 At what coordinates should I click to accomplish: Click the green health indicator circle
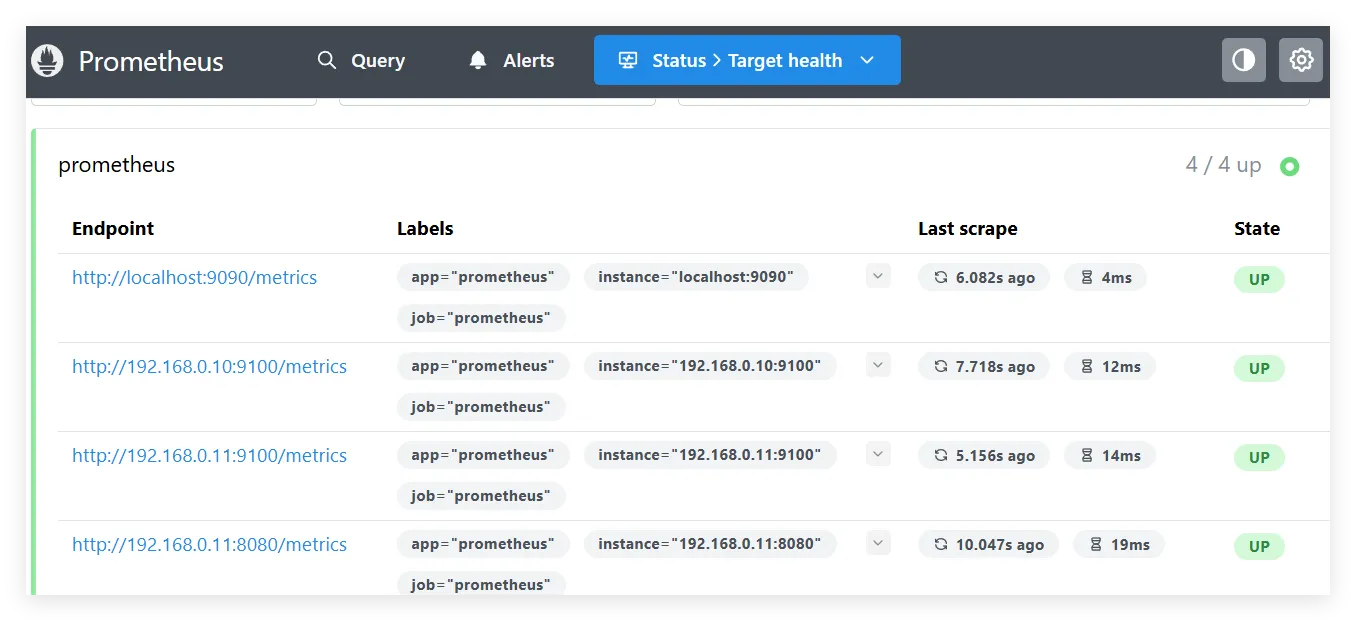(1289, 166)
